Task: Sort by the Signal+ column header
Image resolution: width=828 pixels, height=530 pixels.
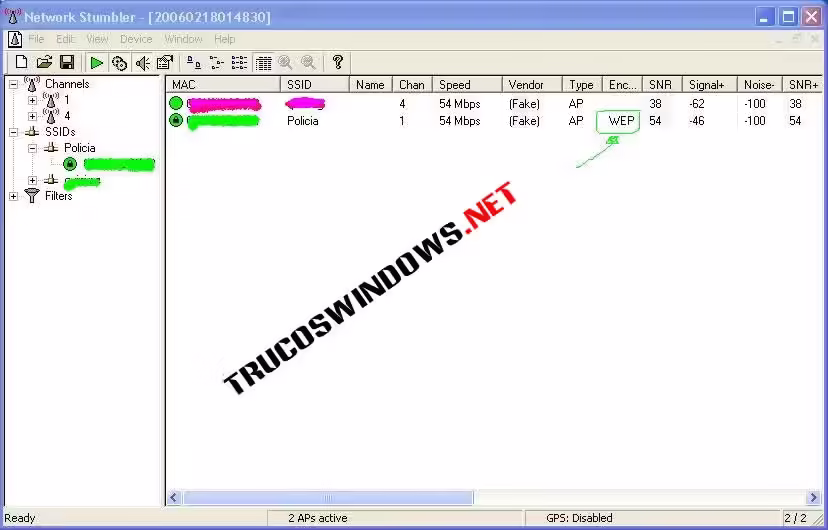Action: [x=710, y=84]
